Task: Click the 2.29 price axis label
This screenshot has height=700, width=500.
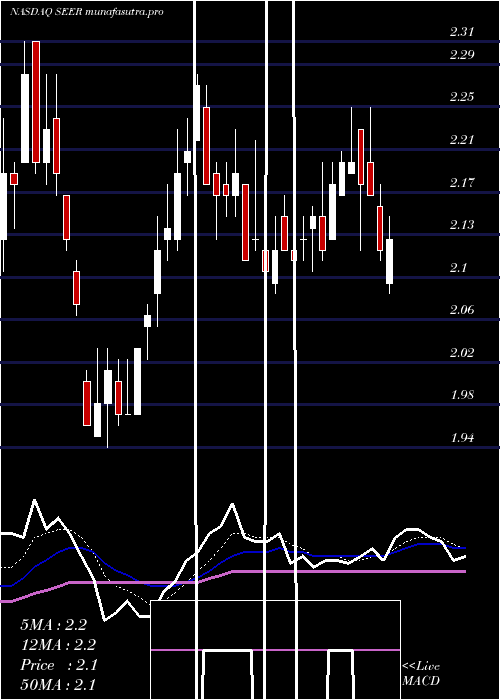Action: click(x=461, y=54)
